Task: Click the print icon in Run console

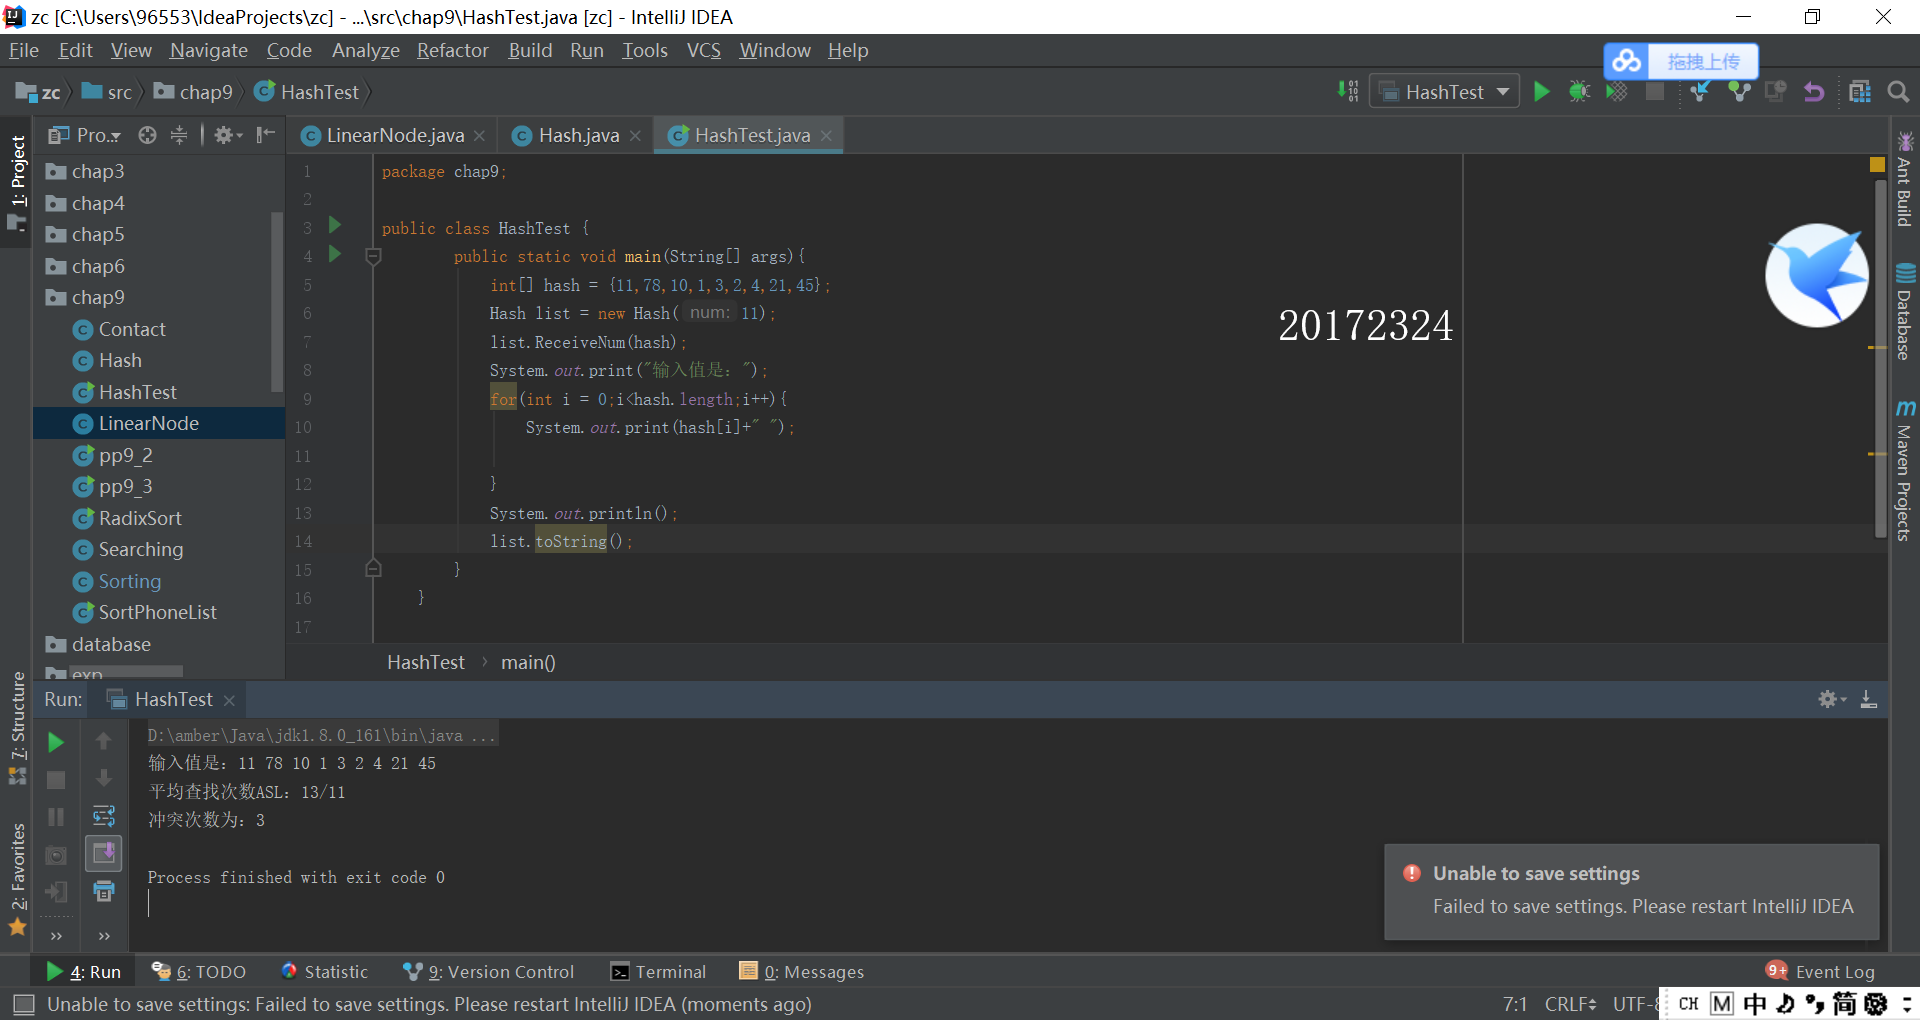Action: pos(104,891)
